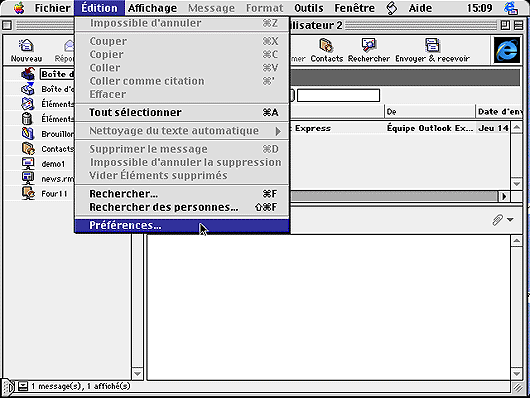Click the preview pane scroll down arrow
Screen dimensions: 530x398
pos(516,374)
